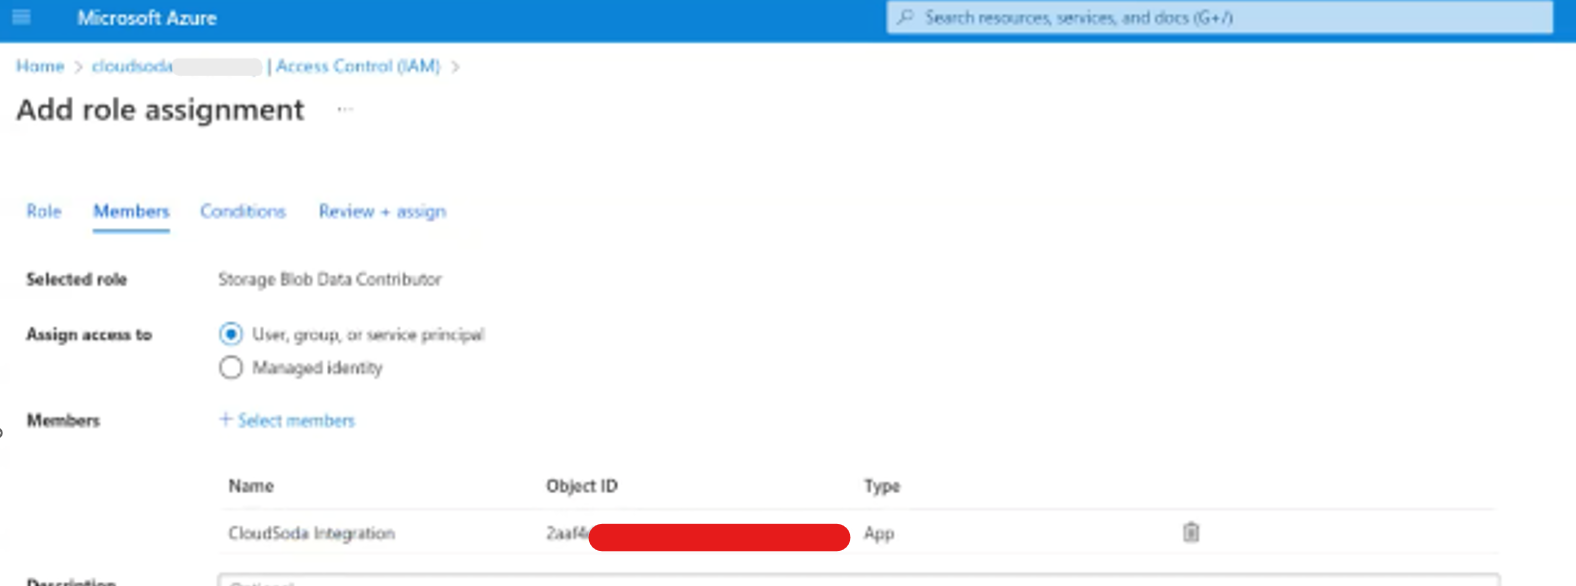Select the CloudSoda Integration name cell

pyautogui.click(x=312, y=533)
